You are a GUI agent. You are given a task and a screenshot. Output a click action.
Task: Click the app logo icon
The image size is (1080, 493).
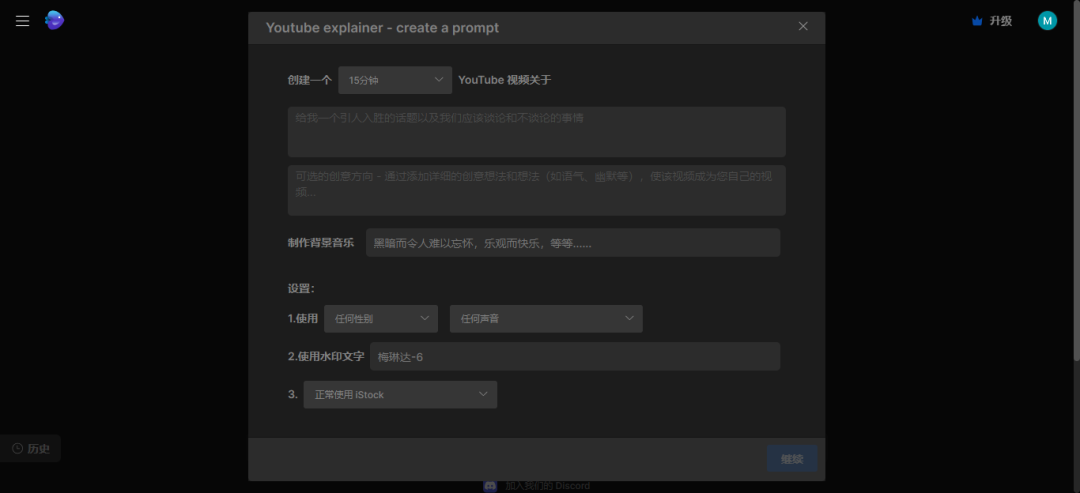54,21
